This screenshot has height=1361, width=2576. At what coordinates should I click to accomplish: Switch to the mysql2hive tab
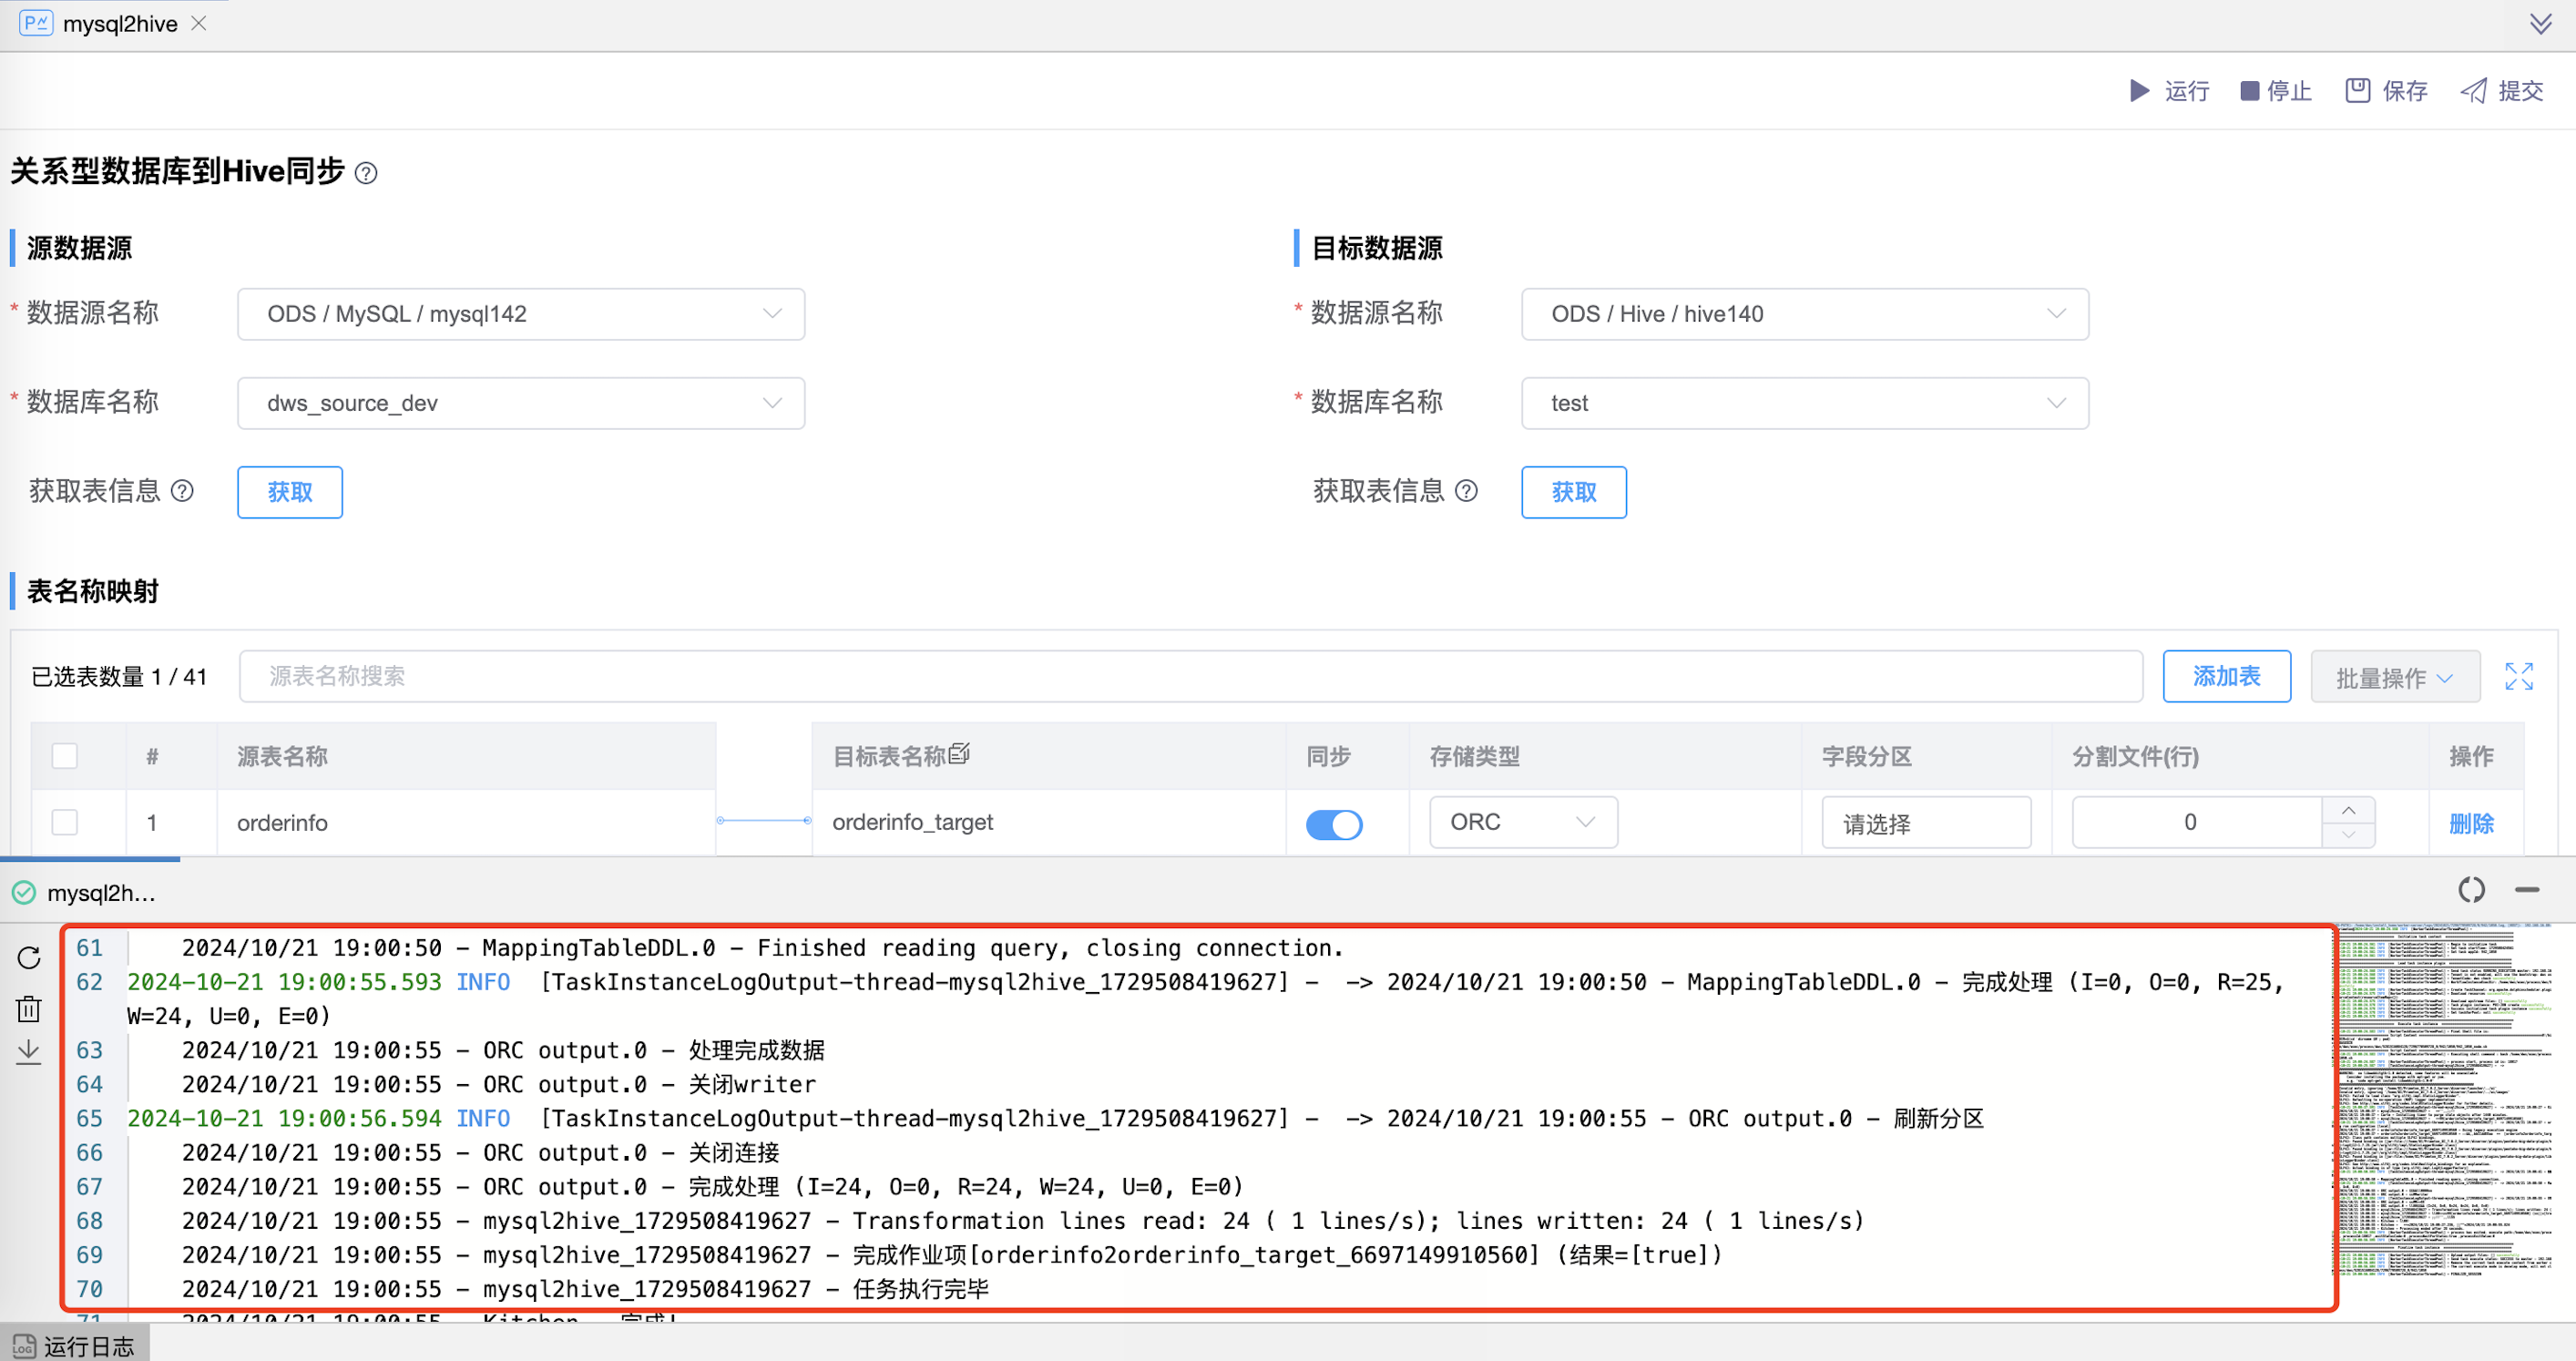click(x=120, y=23)
